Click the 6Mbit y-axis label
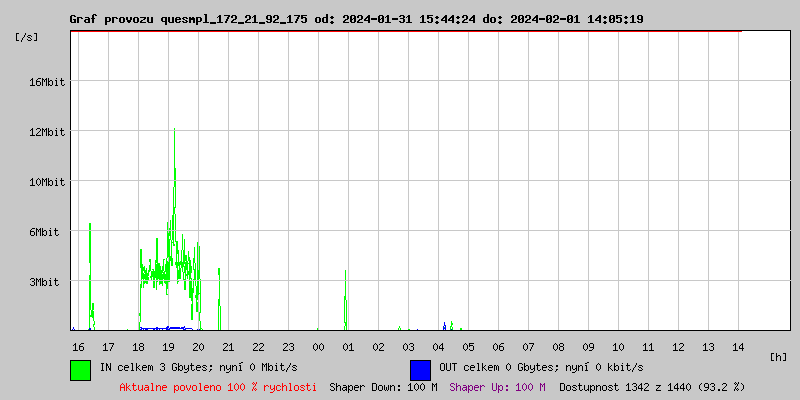 (x=47, y=232)
